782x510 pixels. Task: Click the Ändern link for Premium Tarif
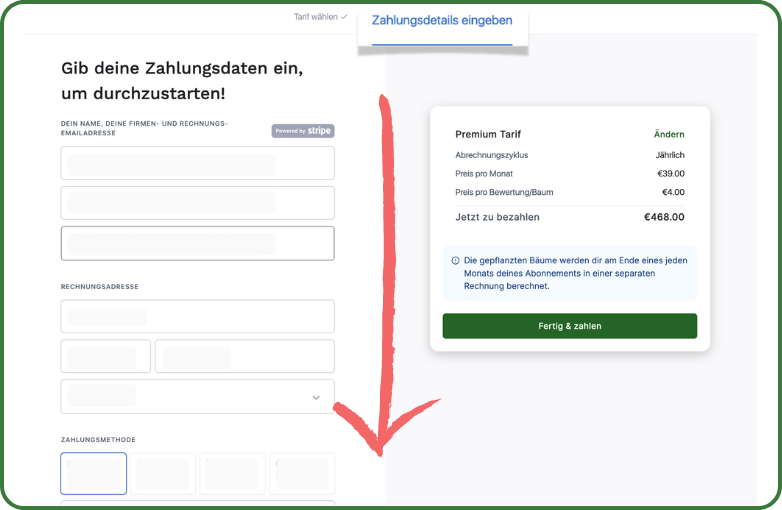tap(669, 134)
